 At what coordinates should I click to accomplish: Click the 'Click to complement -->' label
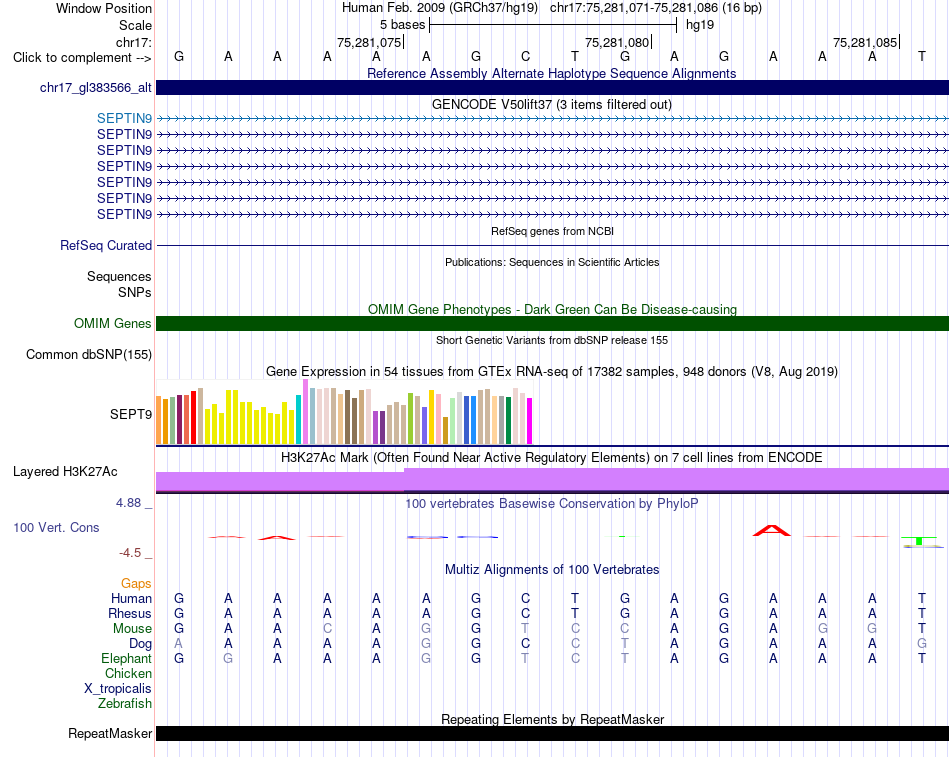point(82,58)
